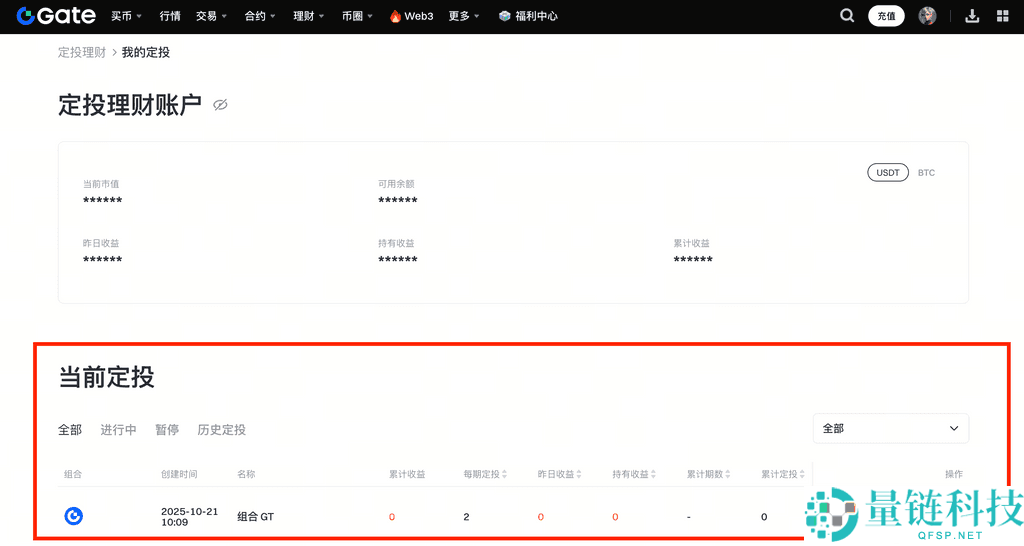Viewport: 1024px width, 546px height.
Task: Open the user avatar menu
Action: pos(927,16)
